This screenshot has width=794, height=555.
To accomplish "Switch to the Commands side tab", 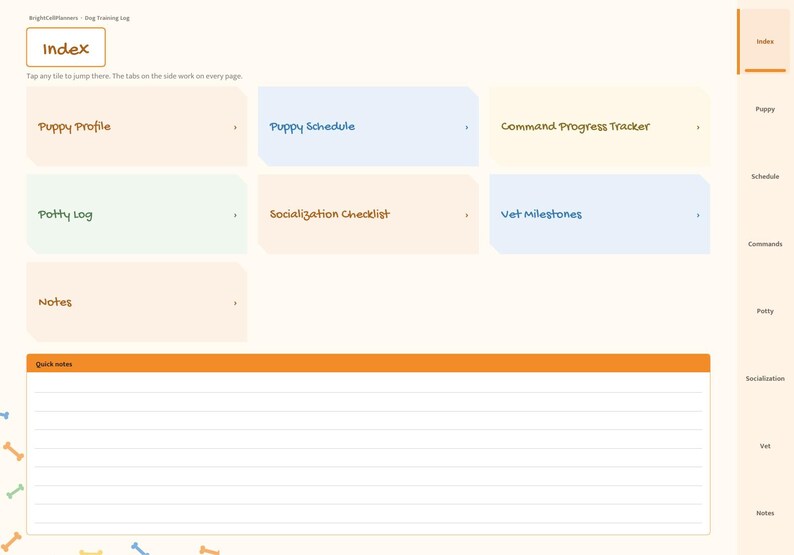I will point(765,244).
